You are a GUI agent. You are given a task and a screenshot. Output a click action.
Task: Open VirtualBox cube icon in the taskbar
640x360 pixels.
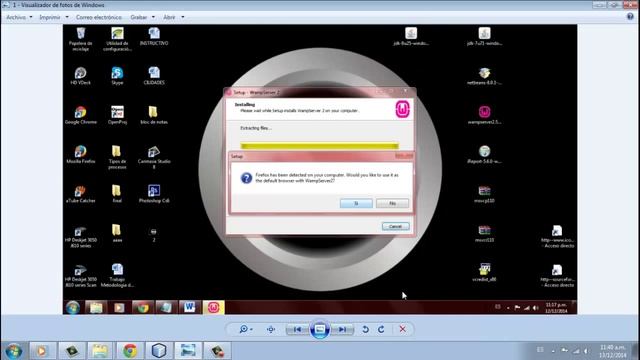click(159, 351)
